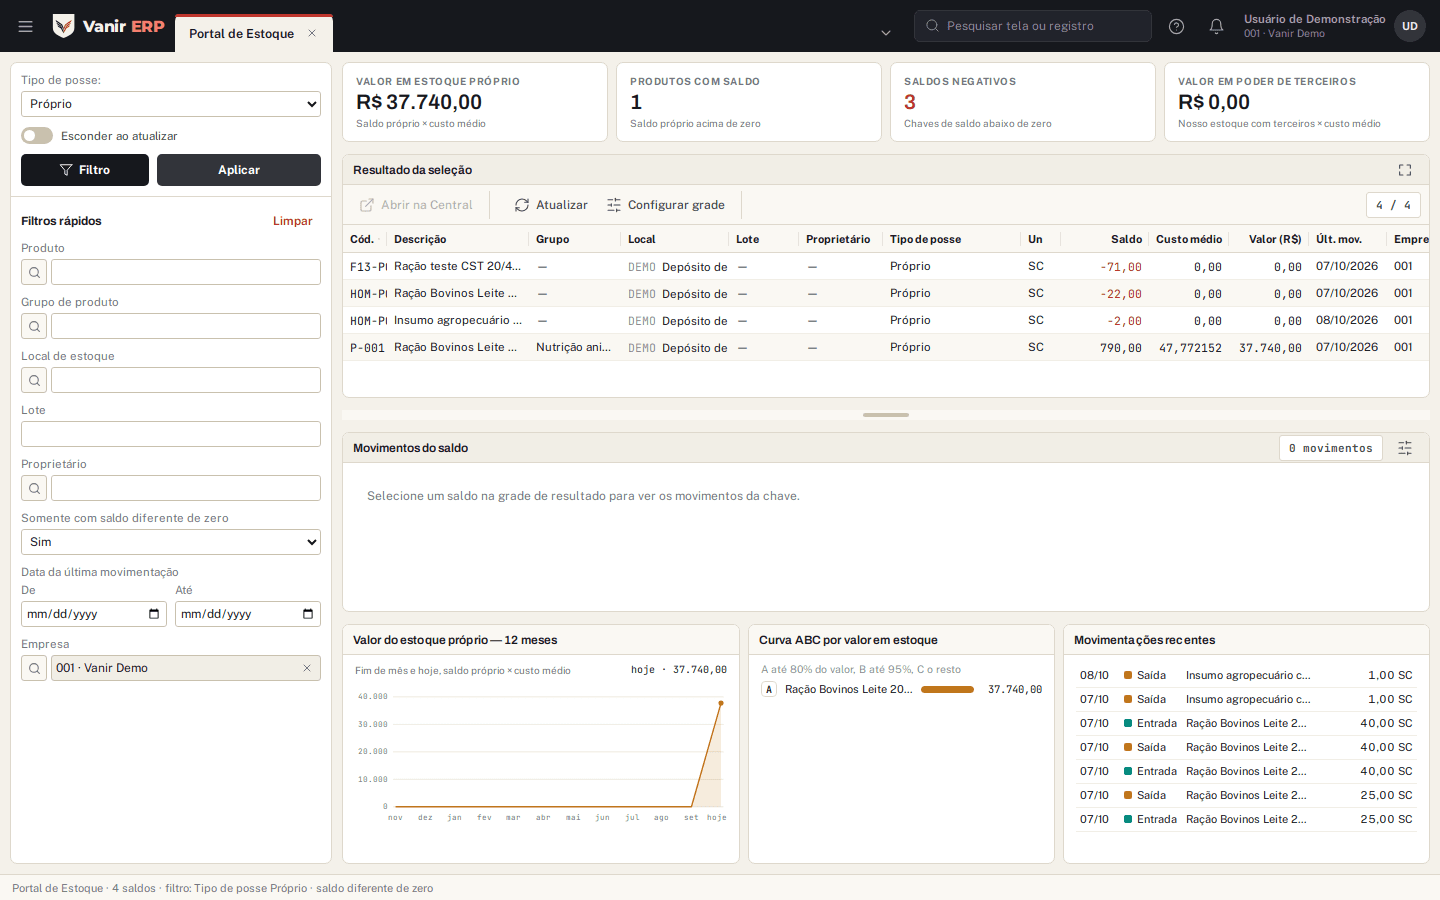Open Movimentos do saldo settings sliders icon
The width and height of the screenshot is (1440, 900).
click(x=1405, y=448)
